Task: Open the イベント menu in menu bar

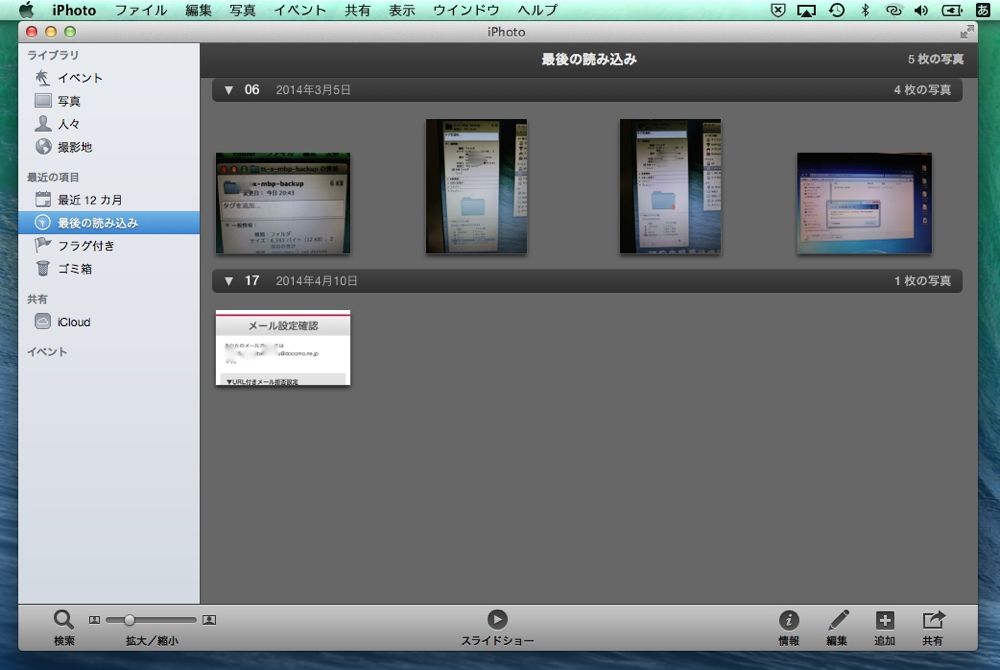Action: pos(300,10)
